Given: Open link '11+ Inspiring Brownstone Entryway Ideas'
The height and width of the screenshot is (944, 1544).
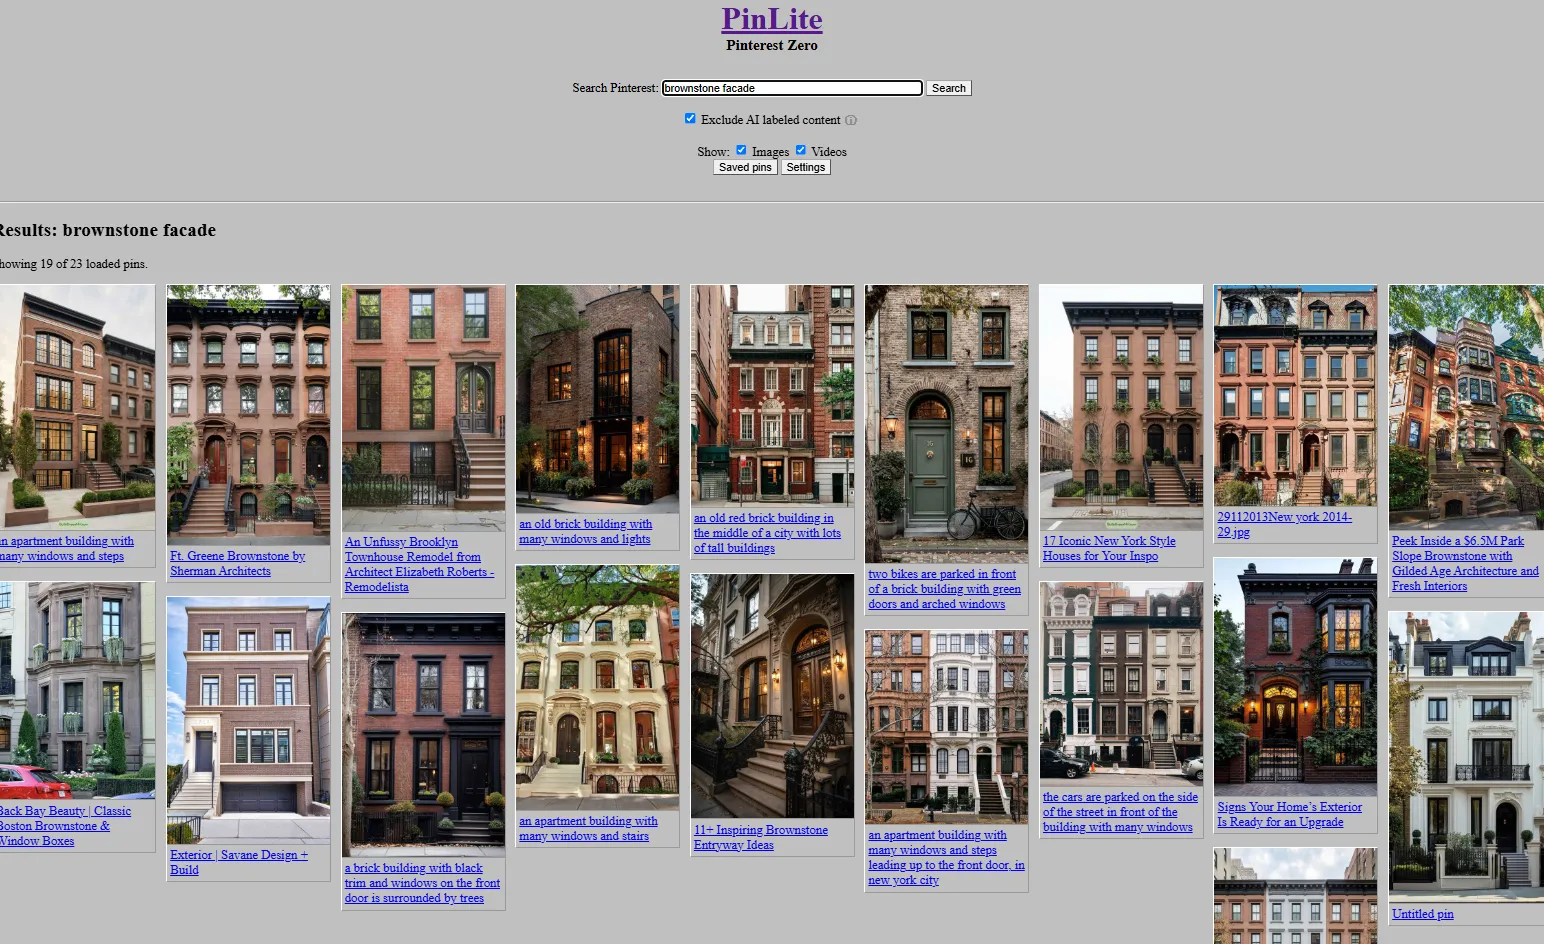Looking at the screenshot, I should (x=761, y=837).
